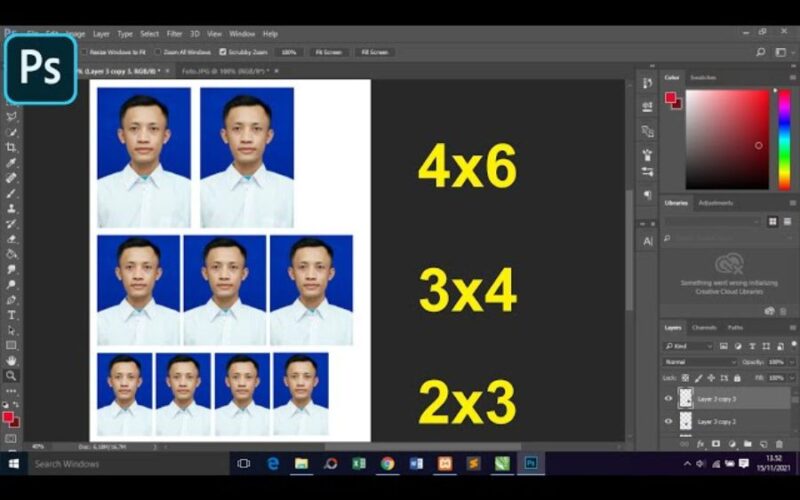Image resolution: width=800 pixels, height=500 pixels.
Task: Toggle lock all on layer
Action: pyautogui.click(x=737, y=378)
